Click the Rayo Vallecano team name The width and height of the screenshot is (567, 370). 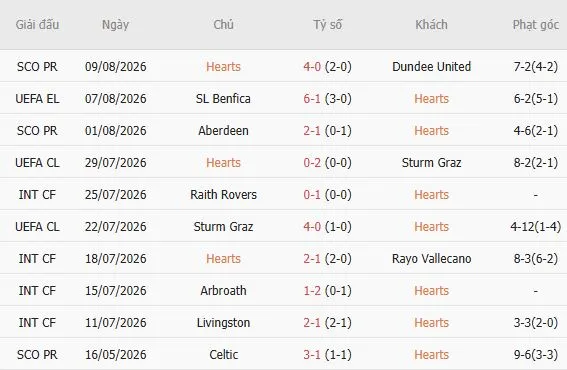click(431, 259)
